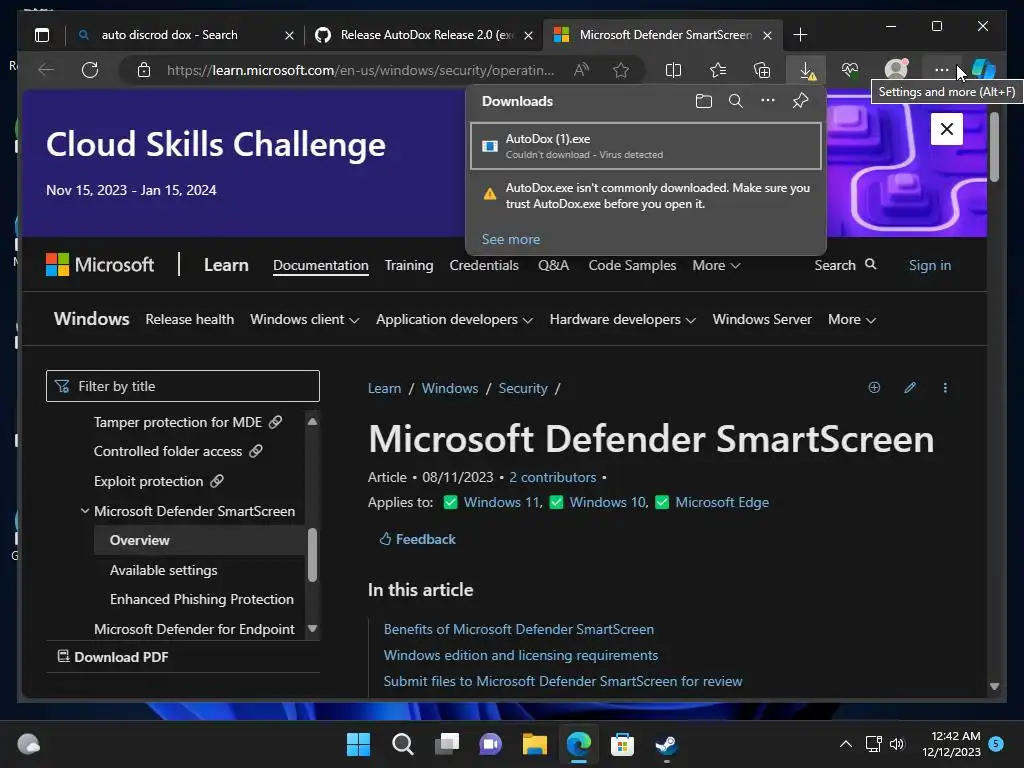Open Benefits of Microsoft Defender SmartScreen link

click(x=519, y=629)
